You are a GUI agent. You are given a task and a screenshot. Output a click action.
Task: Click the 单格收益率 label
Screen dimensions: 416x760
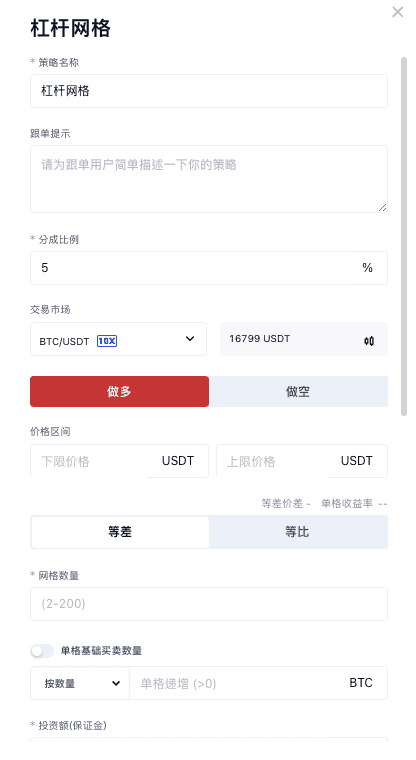347,504
